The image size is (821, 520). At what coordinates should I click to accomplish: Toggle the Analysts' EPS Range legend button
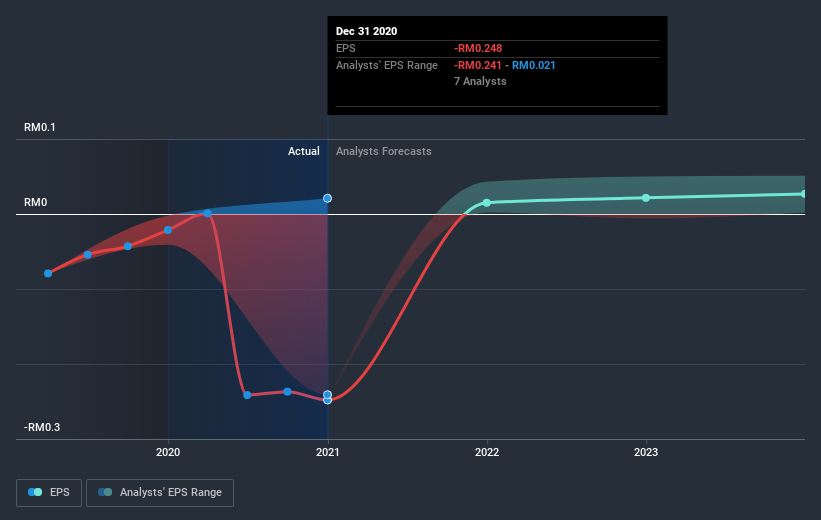160,492
